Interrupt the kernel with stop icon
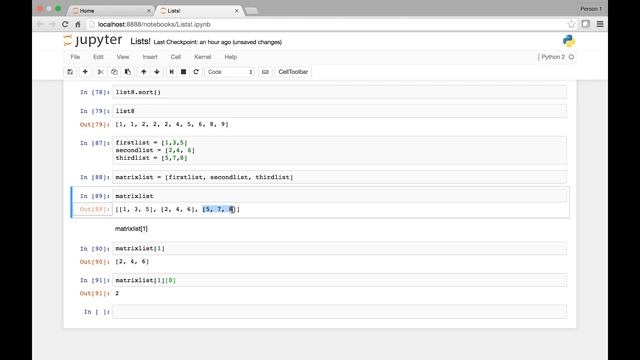This screenshot has width=640, height=360. pyautogui.click(x=184, y=72)
